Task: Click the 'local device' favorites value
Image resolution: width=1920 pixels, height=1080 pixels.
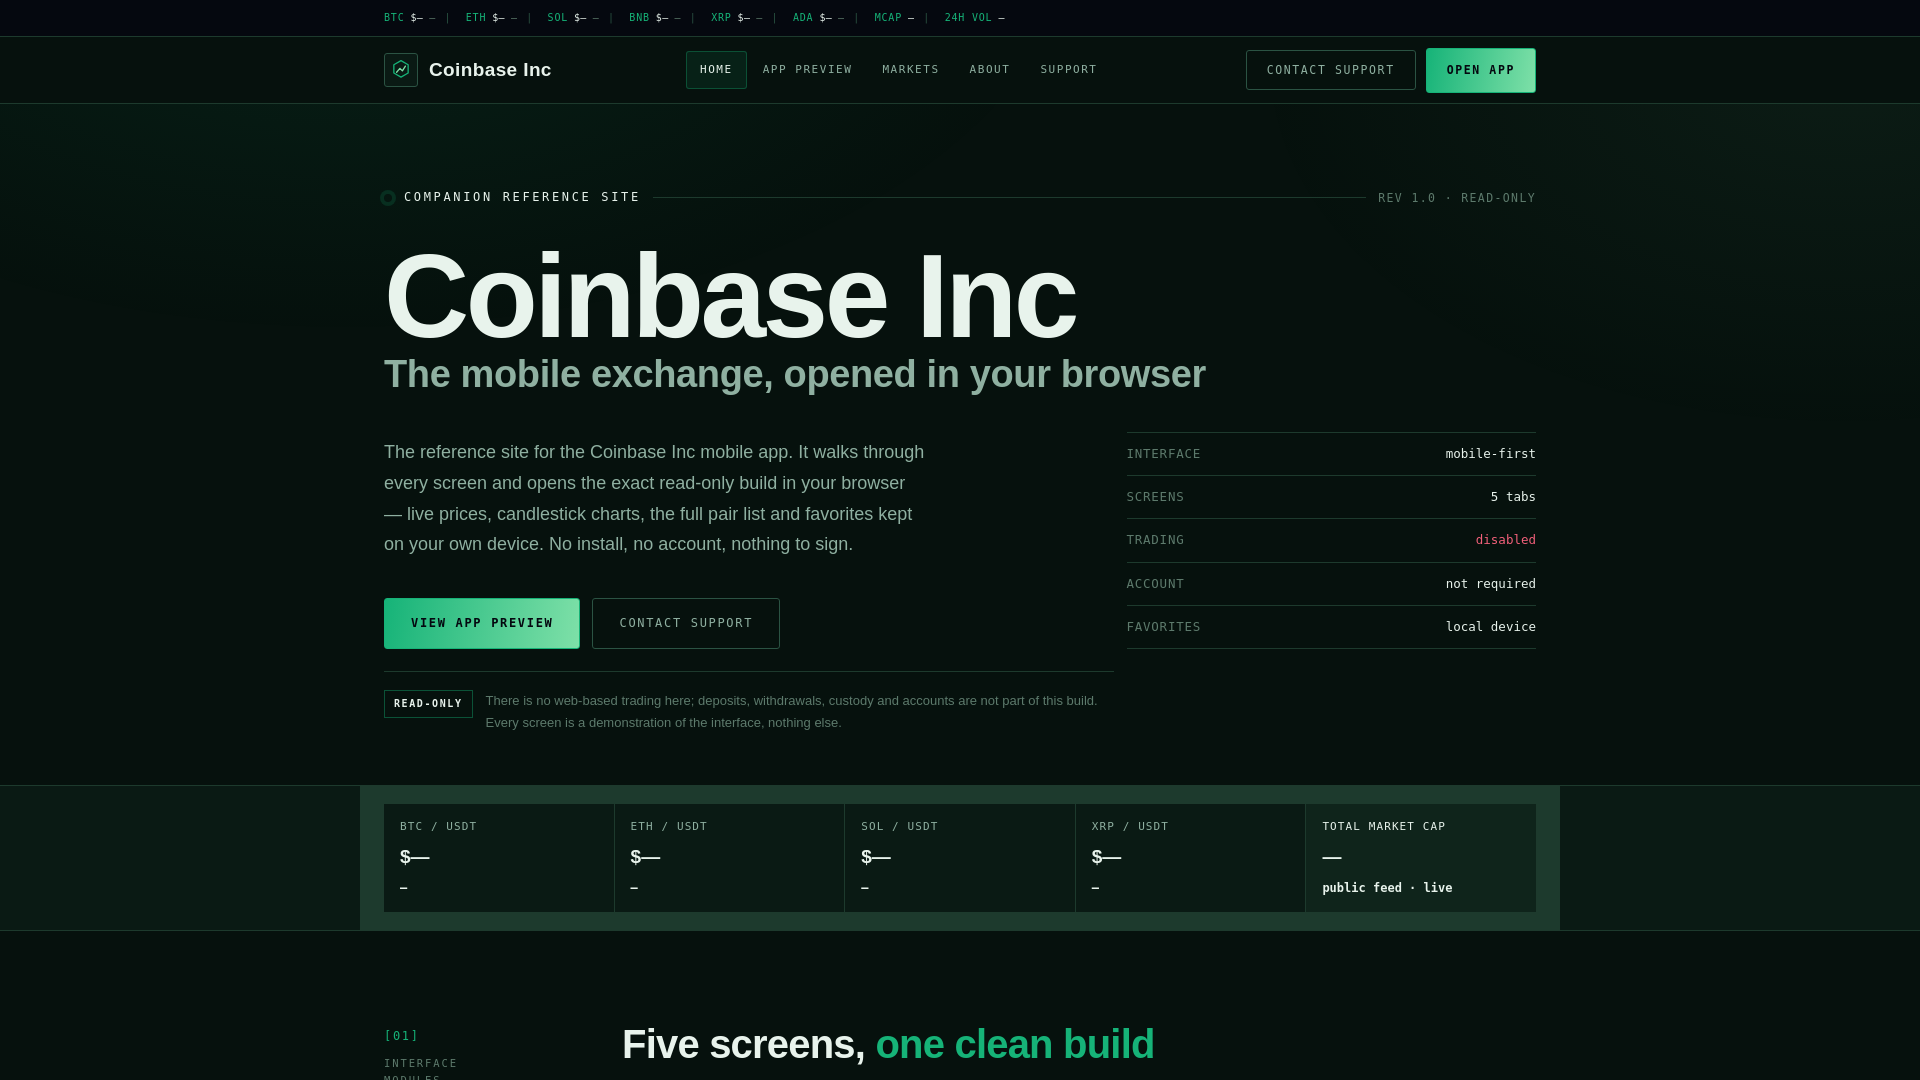Action: point(1490,627)
